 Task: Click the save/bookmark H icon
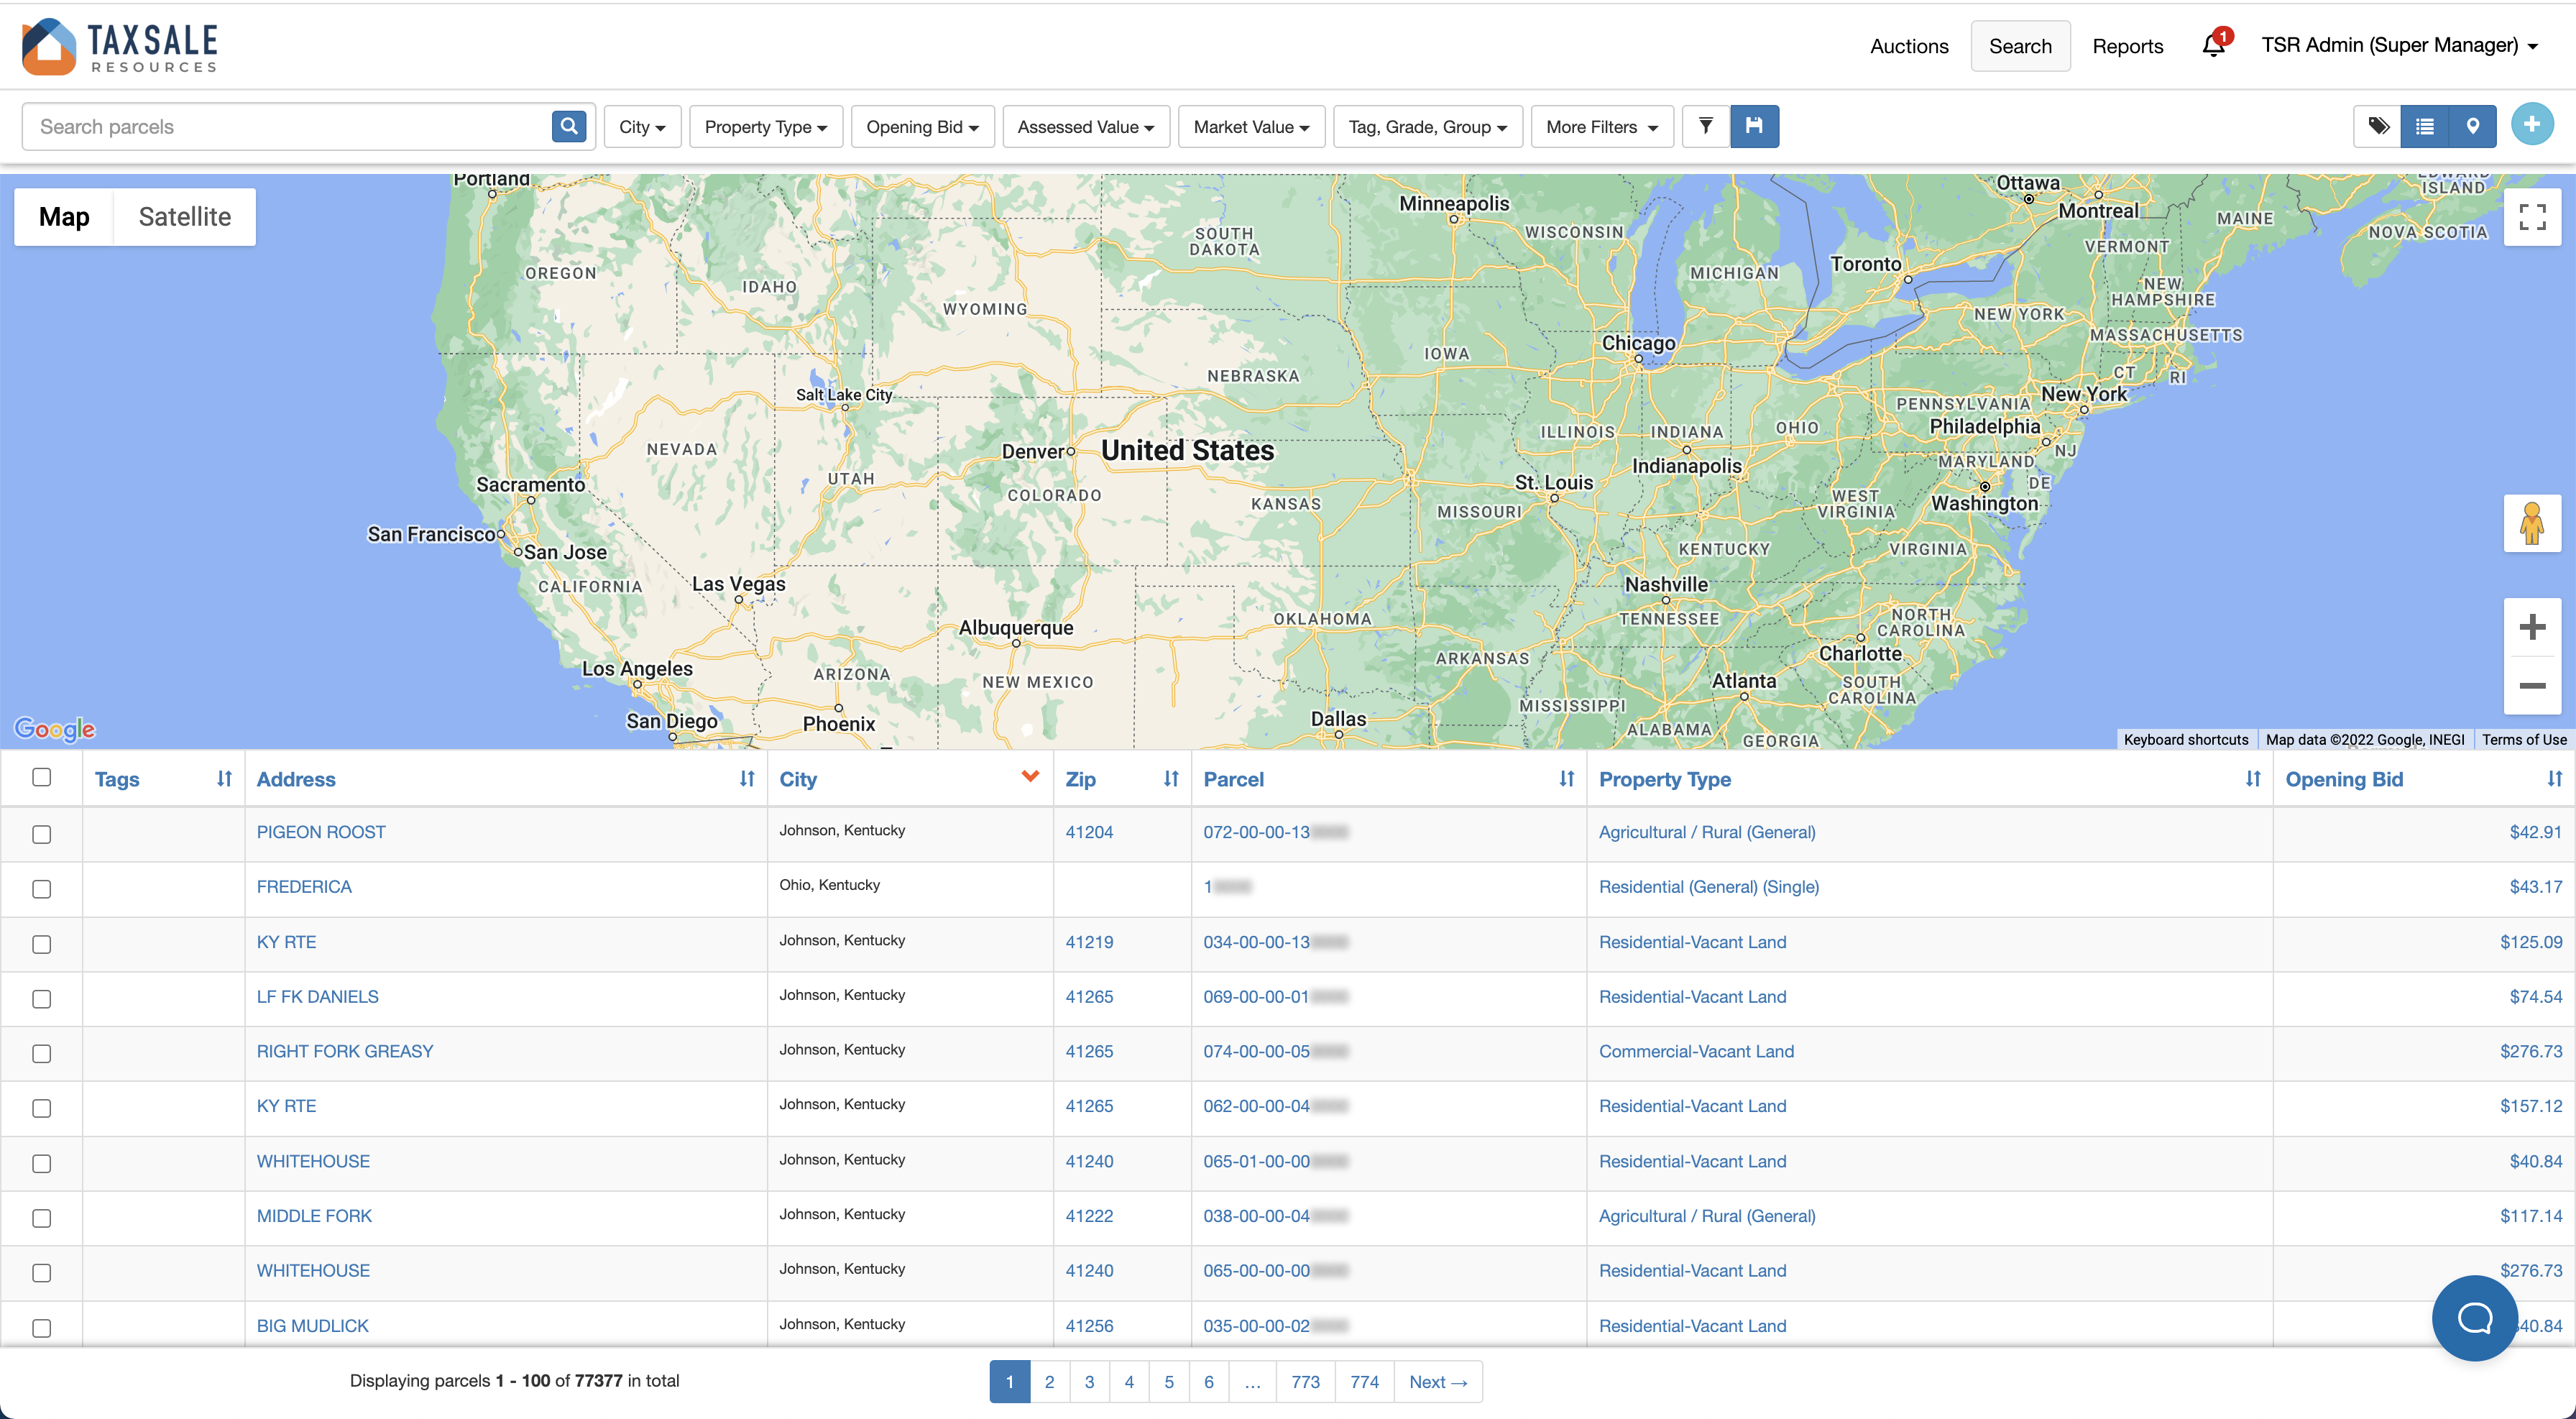click(1755, 126)
